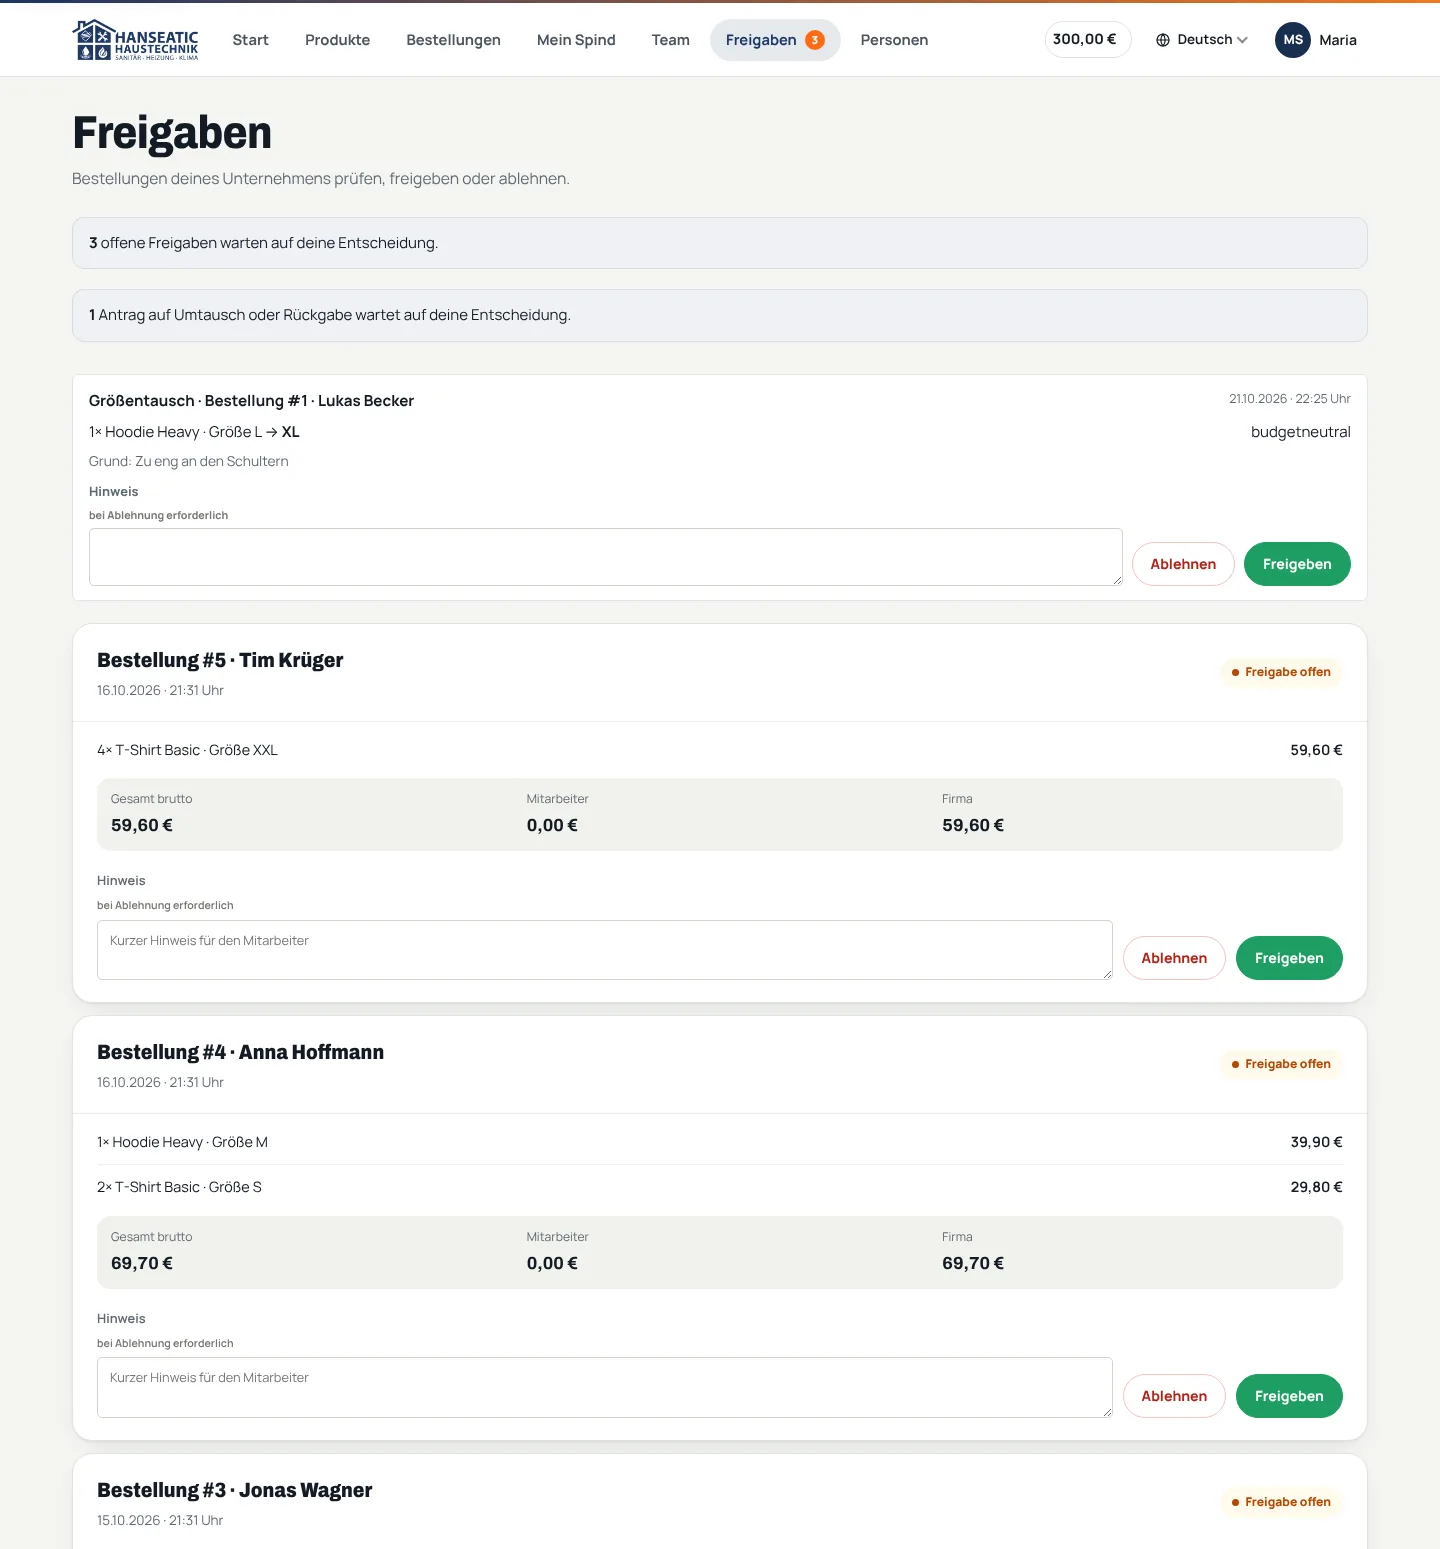The image size is (1440, 1549).
Task: Click the MS user avatar
Action: (1293, 40)
